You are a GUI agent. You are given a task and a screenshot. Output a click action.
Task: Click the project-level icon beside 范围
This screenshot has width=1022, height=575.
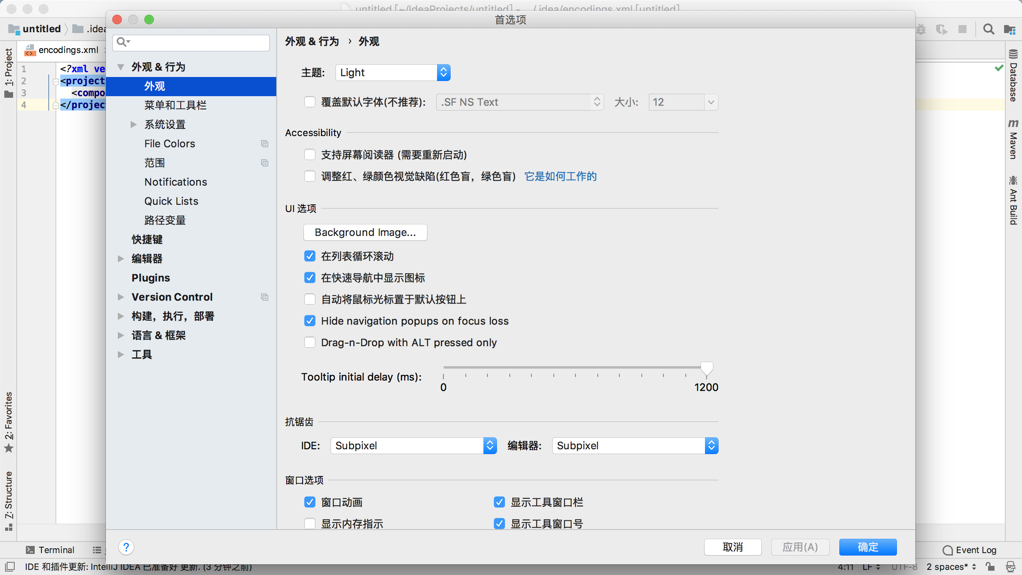(265, 163)
